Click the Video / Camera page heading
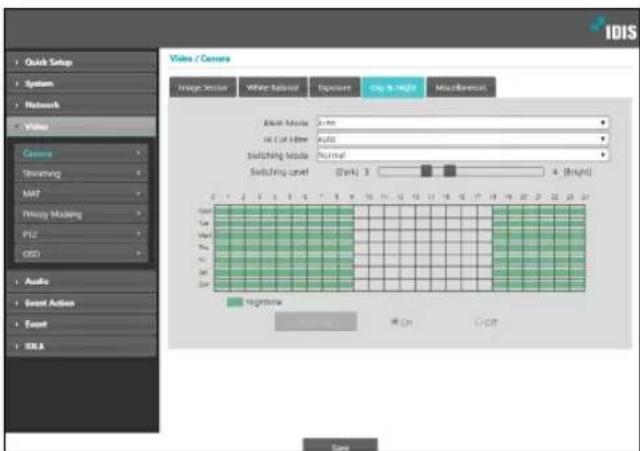 200,59
